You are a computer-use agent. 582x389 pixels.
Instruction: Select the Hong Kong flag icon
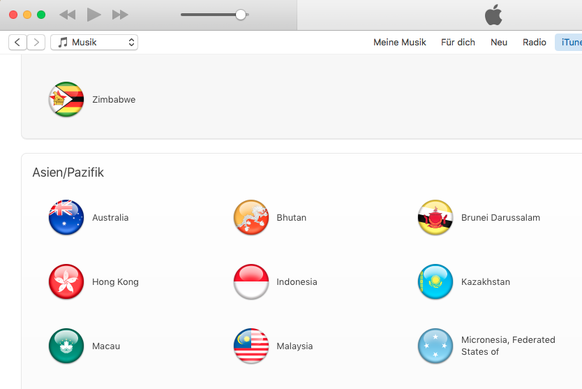coord(66,282)
